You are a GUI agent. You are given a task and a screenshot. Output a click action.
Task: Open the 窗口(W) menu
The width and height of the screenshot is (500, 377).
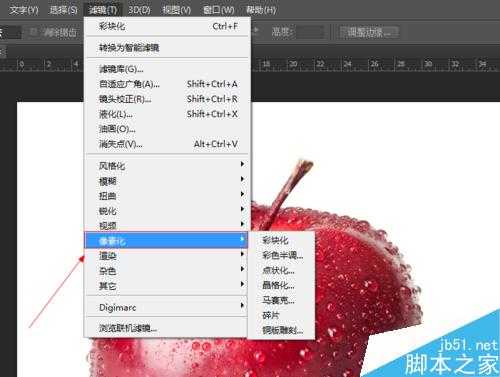(x=219, y=10)
